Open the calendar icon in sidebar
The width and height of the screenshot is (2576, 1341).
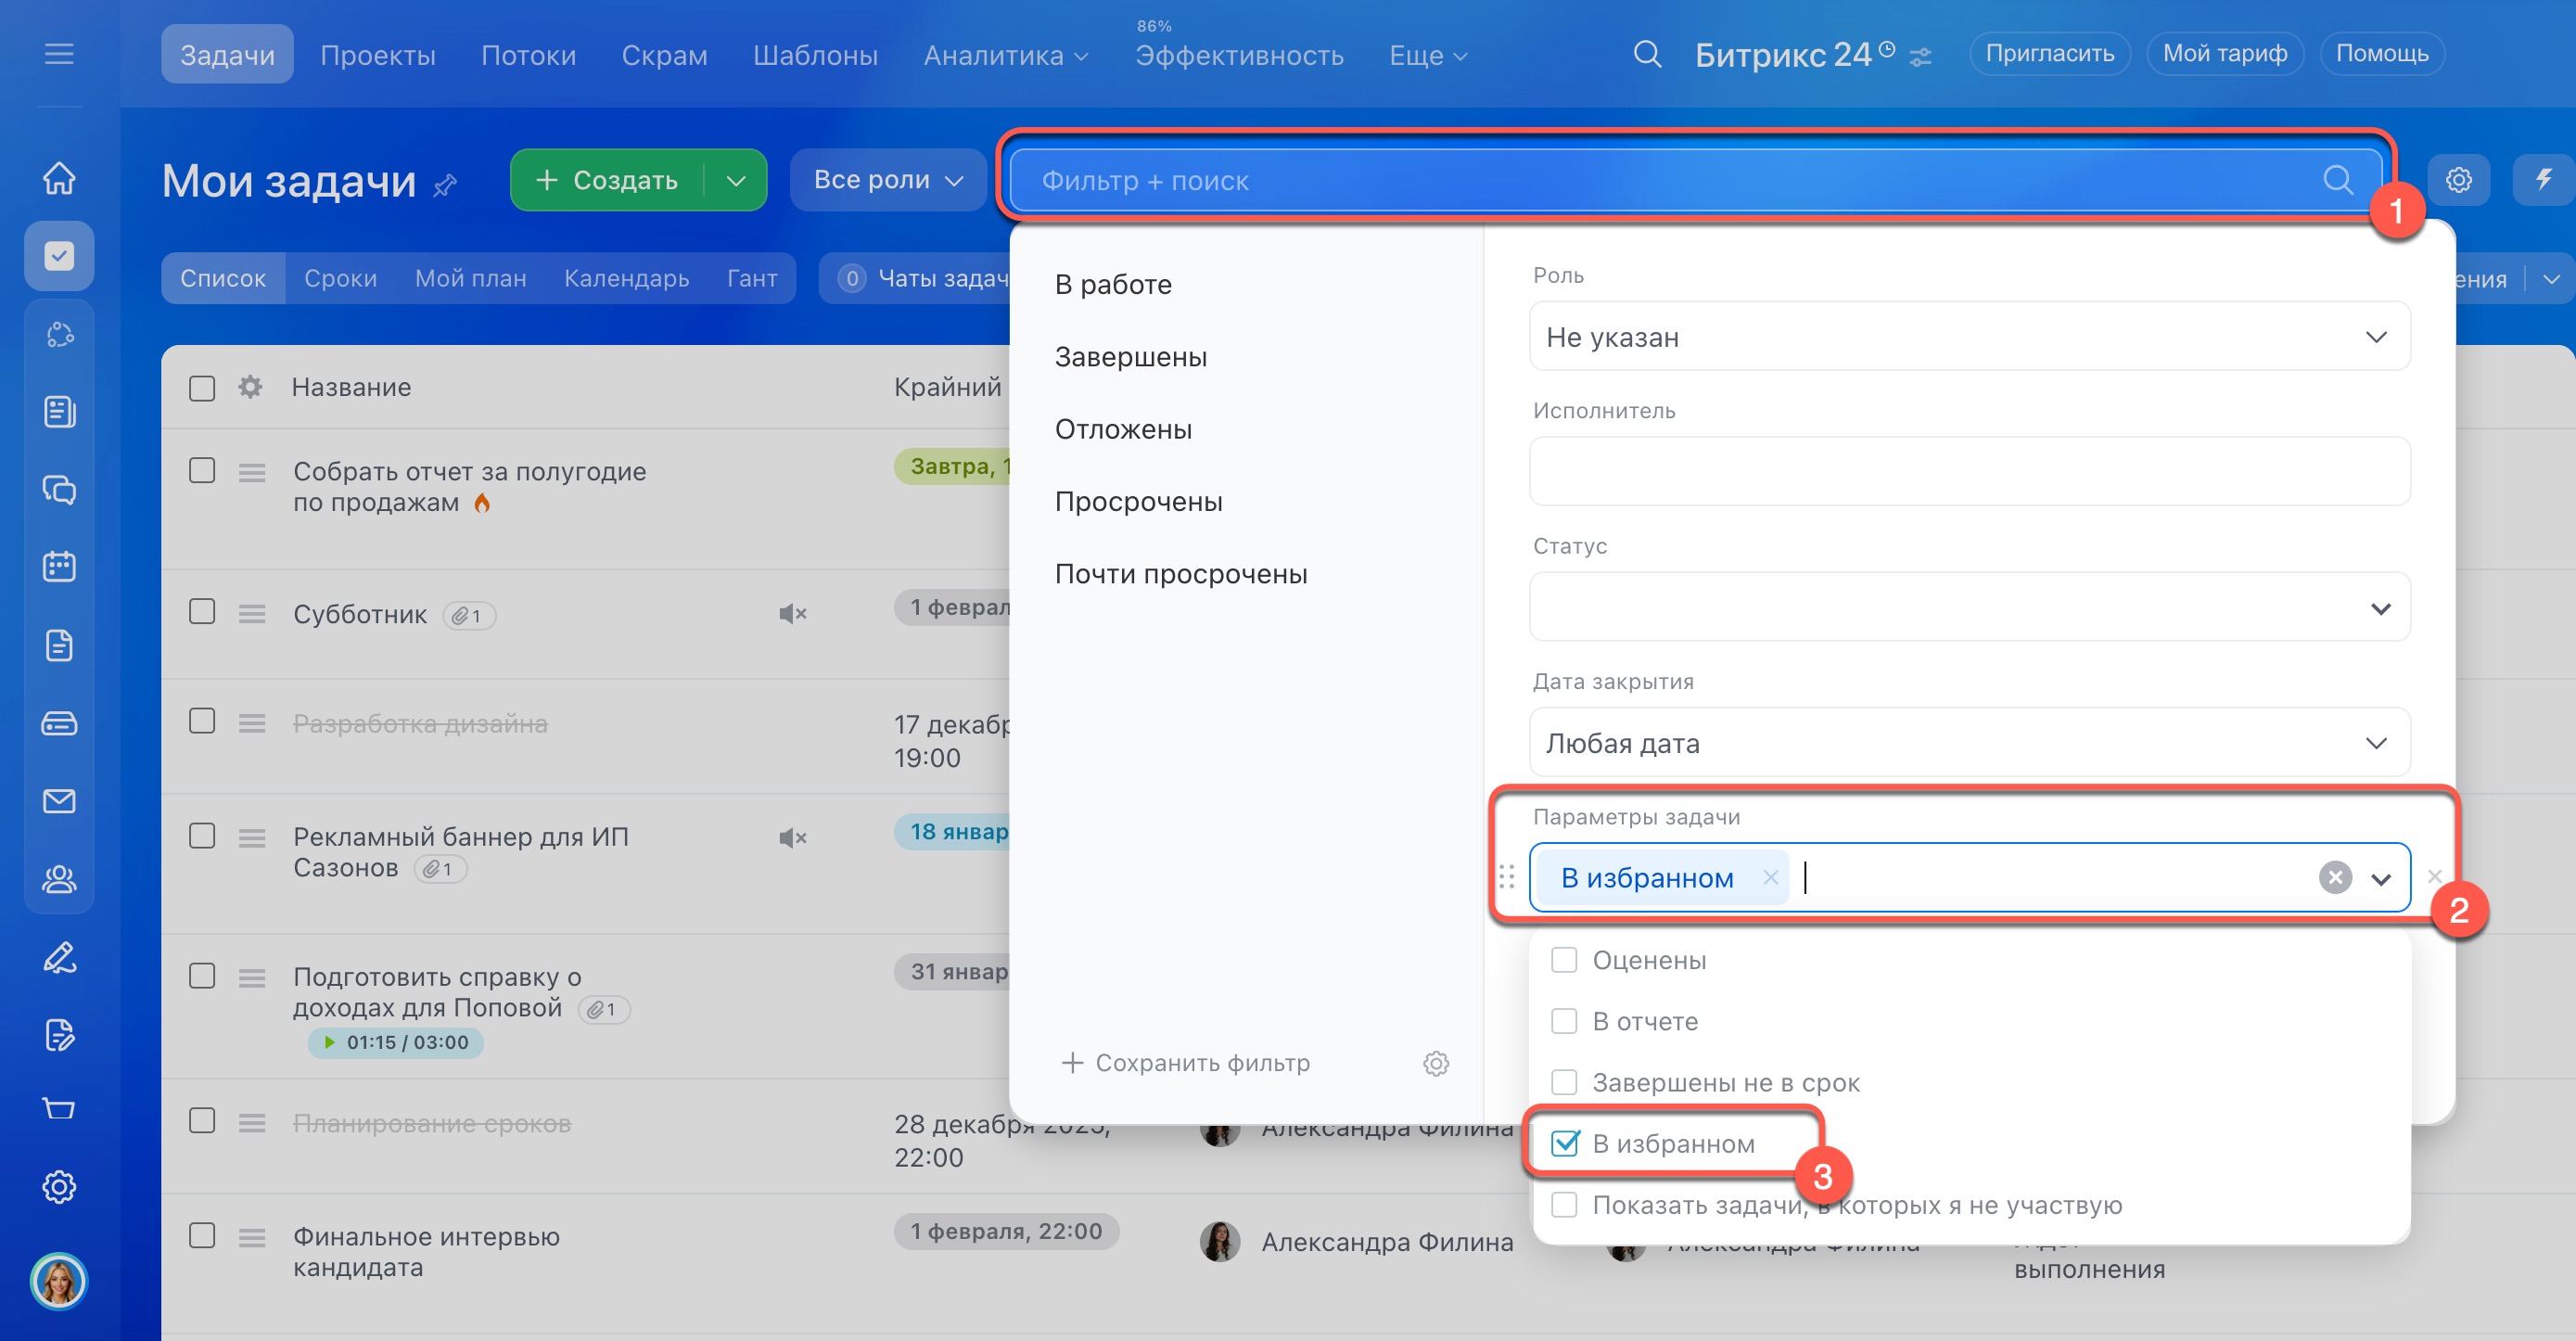click(x=59, y=567)
